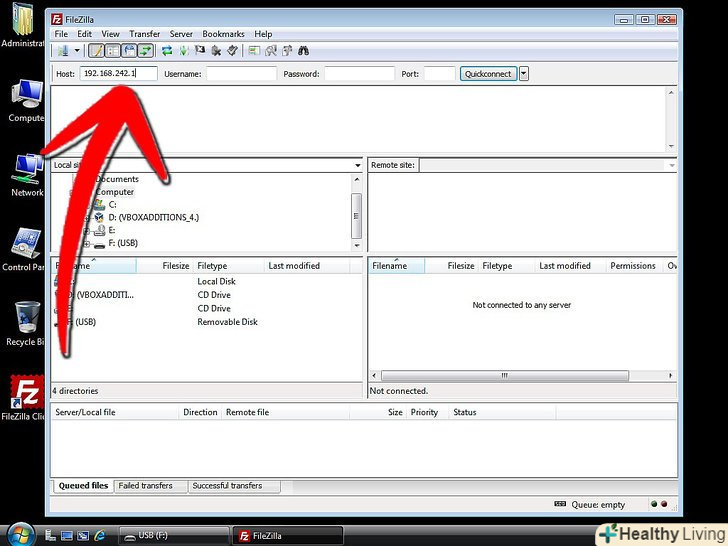The image size is (728, 546).
Task: Toggle the local directory tree view
Action: pyautogui.click(x=113, y=50)
